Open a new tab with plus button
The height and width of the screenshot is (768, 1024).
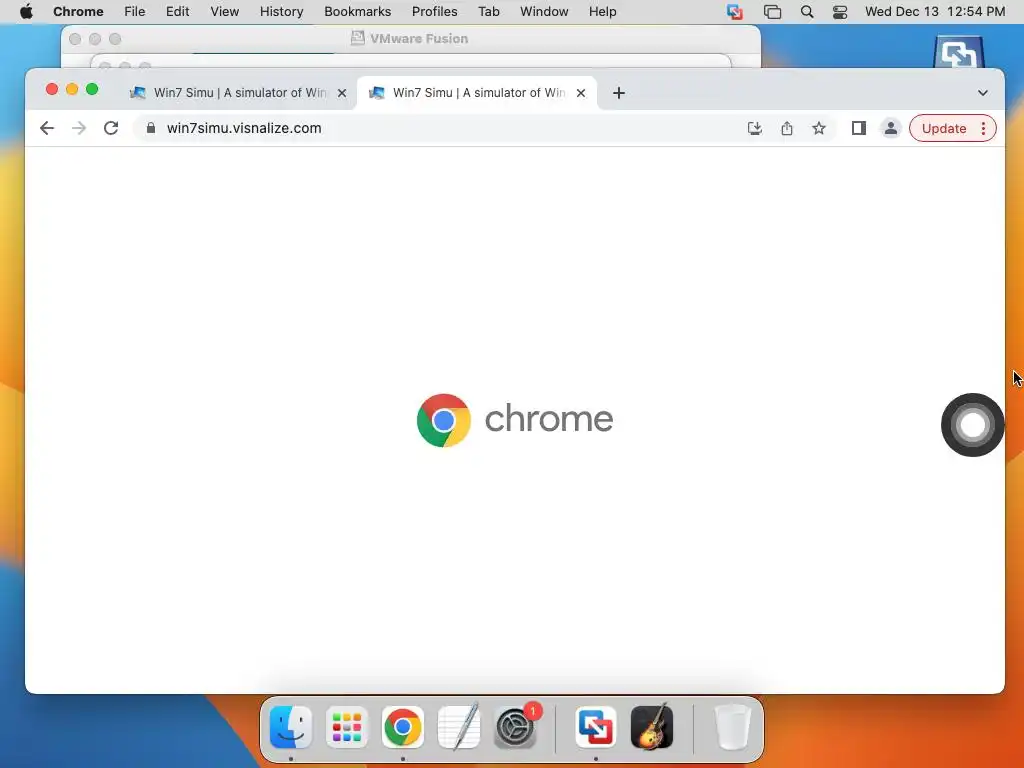tap(619, 93)
